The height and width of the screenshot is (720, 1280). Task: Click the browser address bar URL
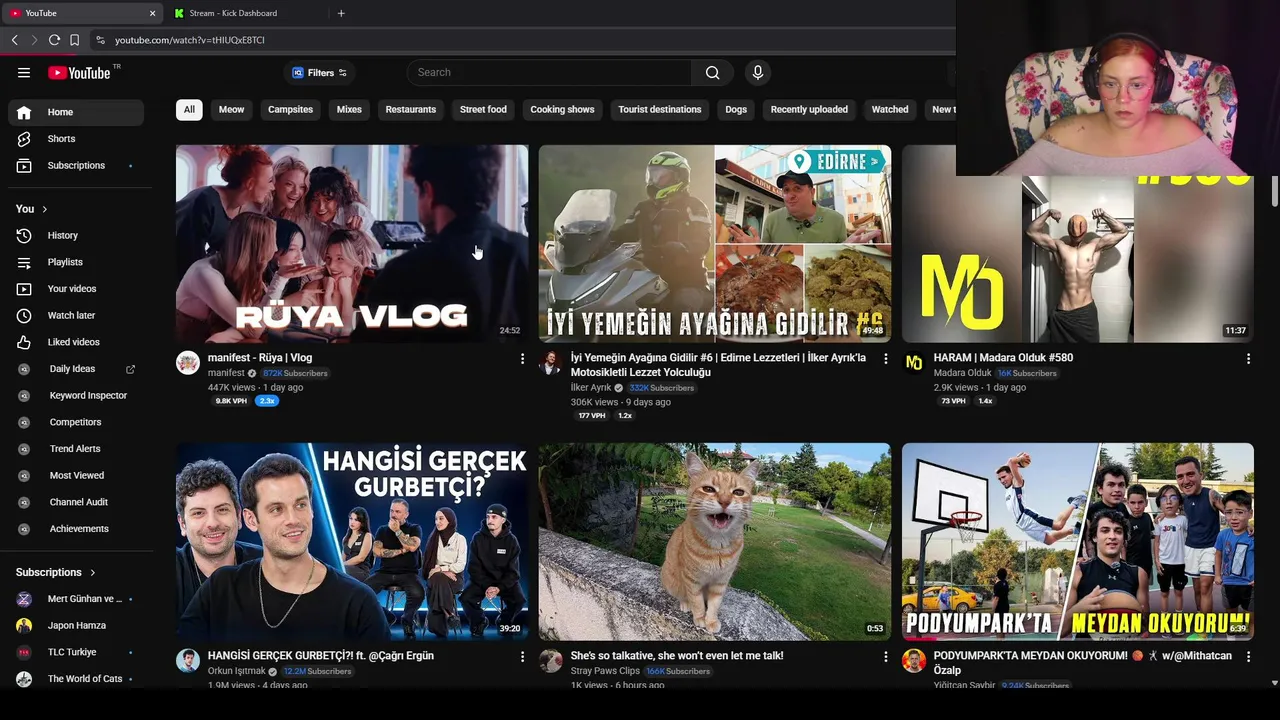tap(189, 40)
